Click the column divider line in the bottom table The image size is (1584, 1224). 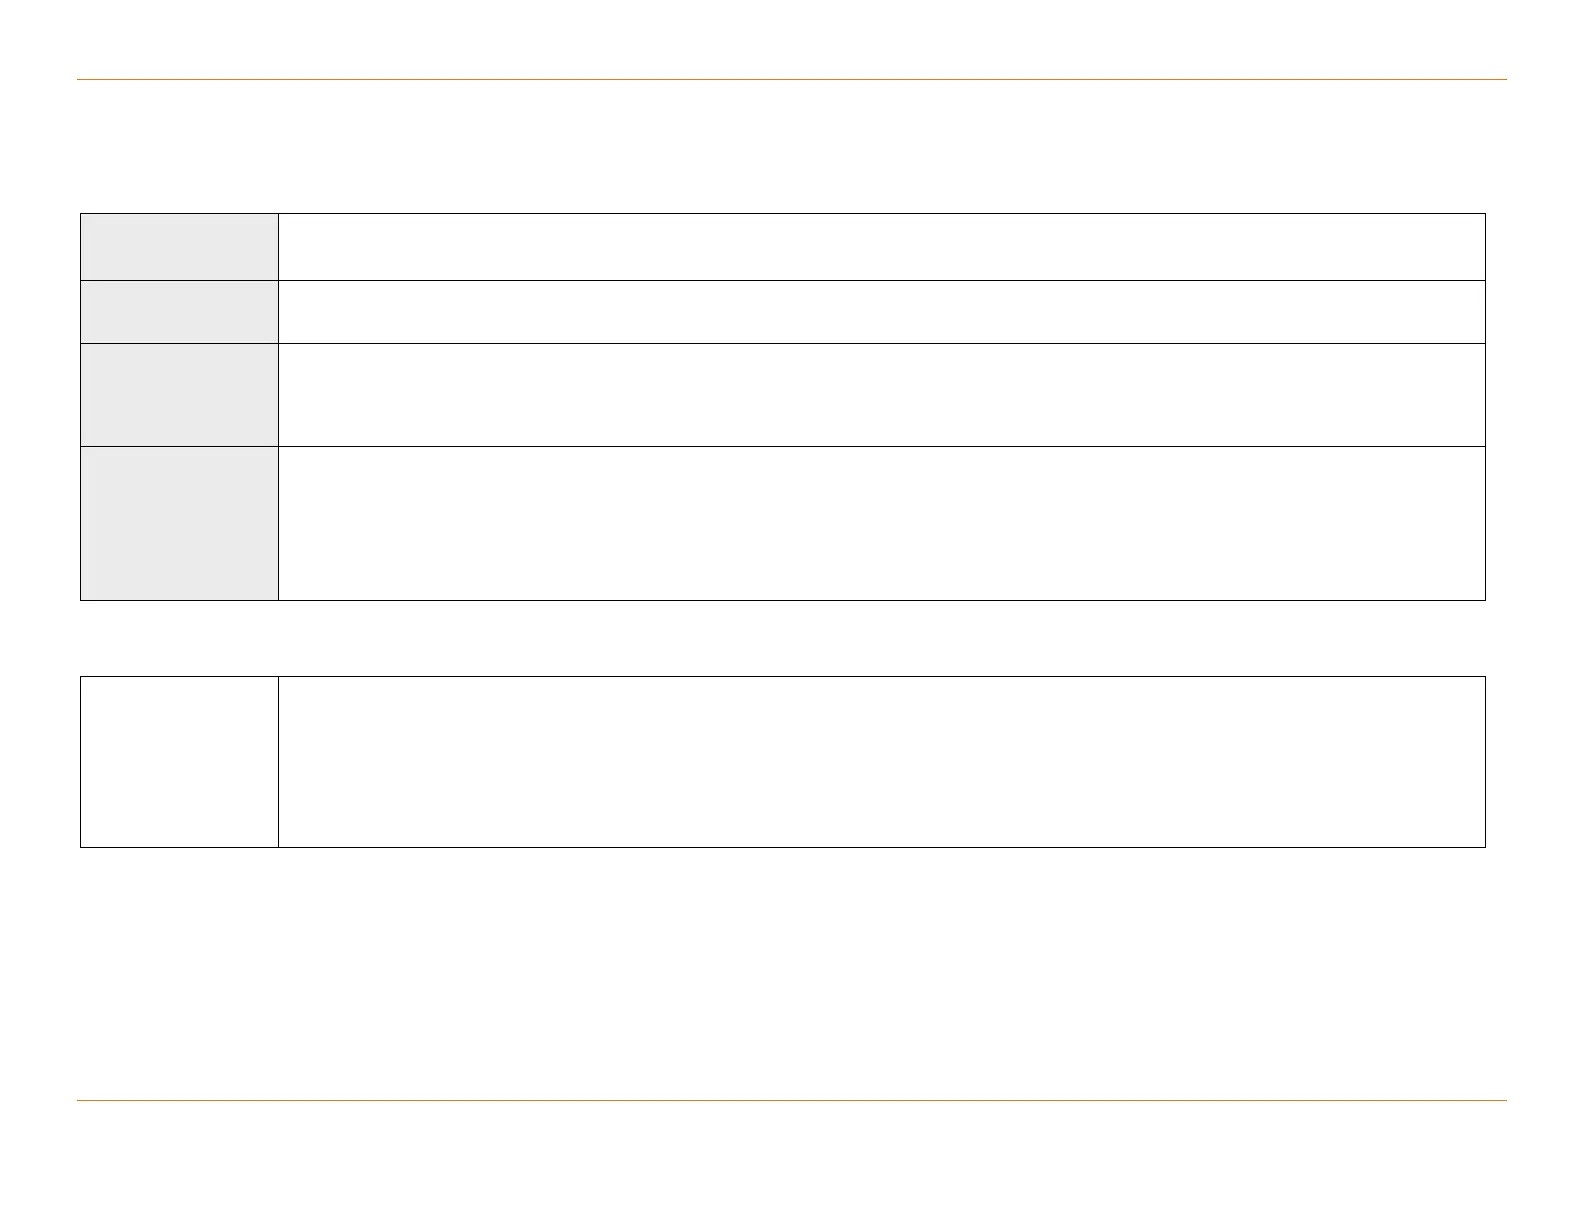pyautogui.click(x=278, y=762)
